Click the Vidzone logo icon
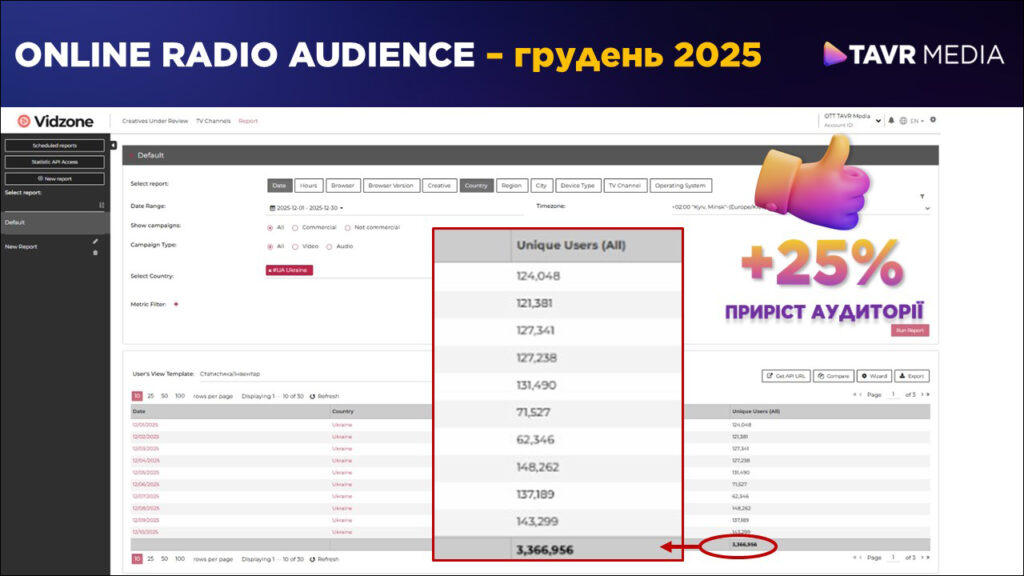Viewport: 1024px width, 576px height. click(24, 120)
